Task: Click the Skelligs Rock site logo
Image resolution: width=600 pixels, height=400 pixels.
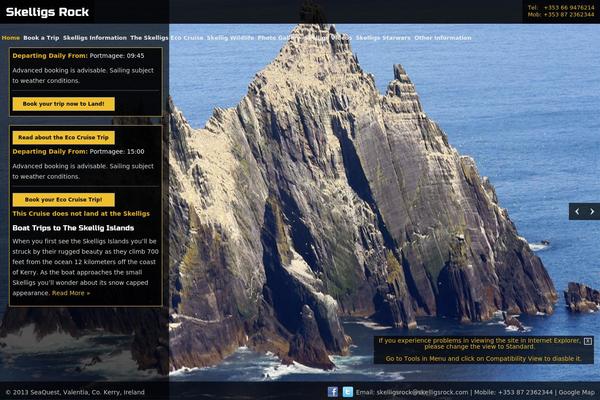Action: pos(47,12)
